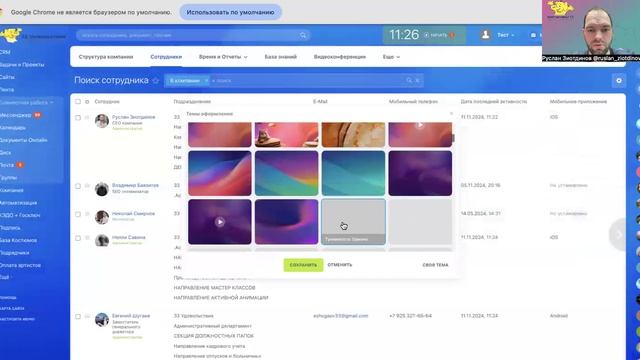
Task: Click the row menu icon next to Николай Смирнов
Action: (x=87, y=214)
